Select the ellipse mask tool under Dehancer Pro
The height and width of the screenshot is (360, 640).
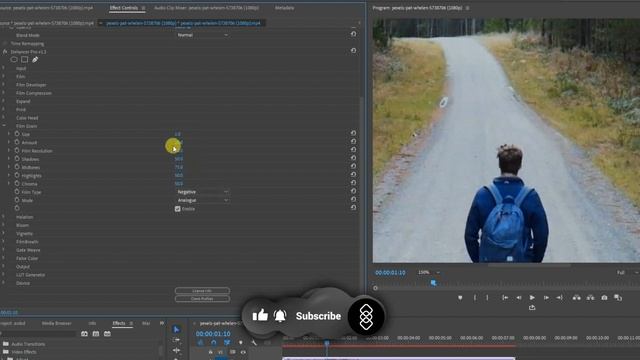click(14, 60)
